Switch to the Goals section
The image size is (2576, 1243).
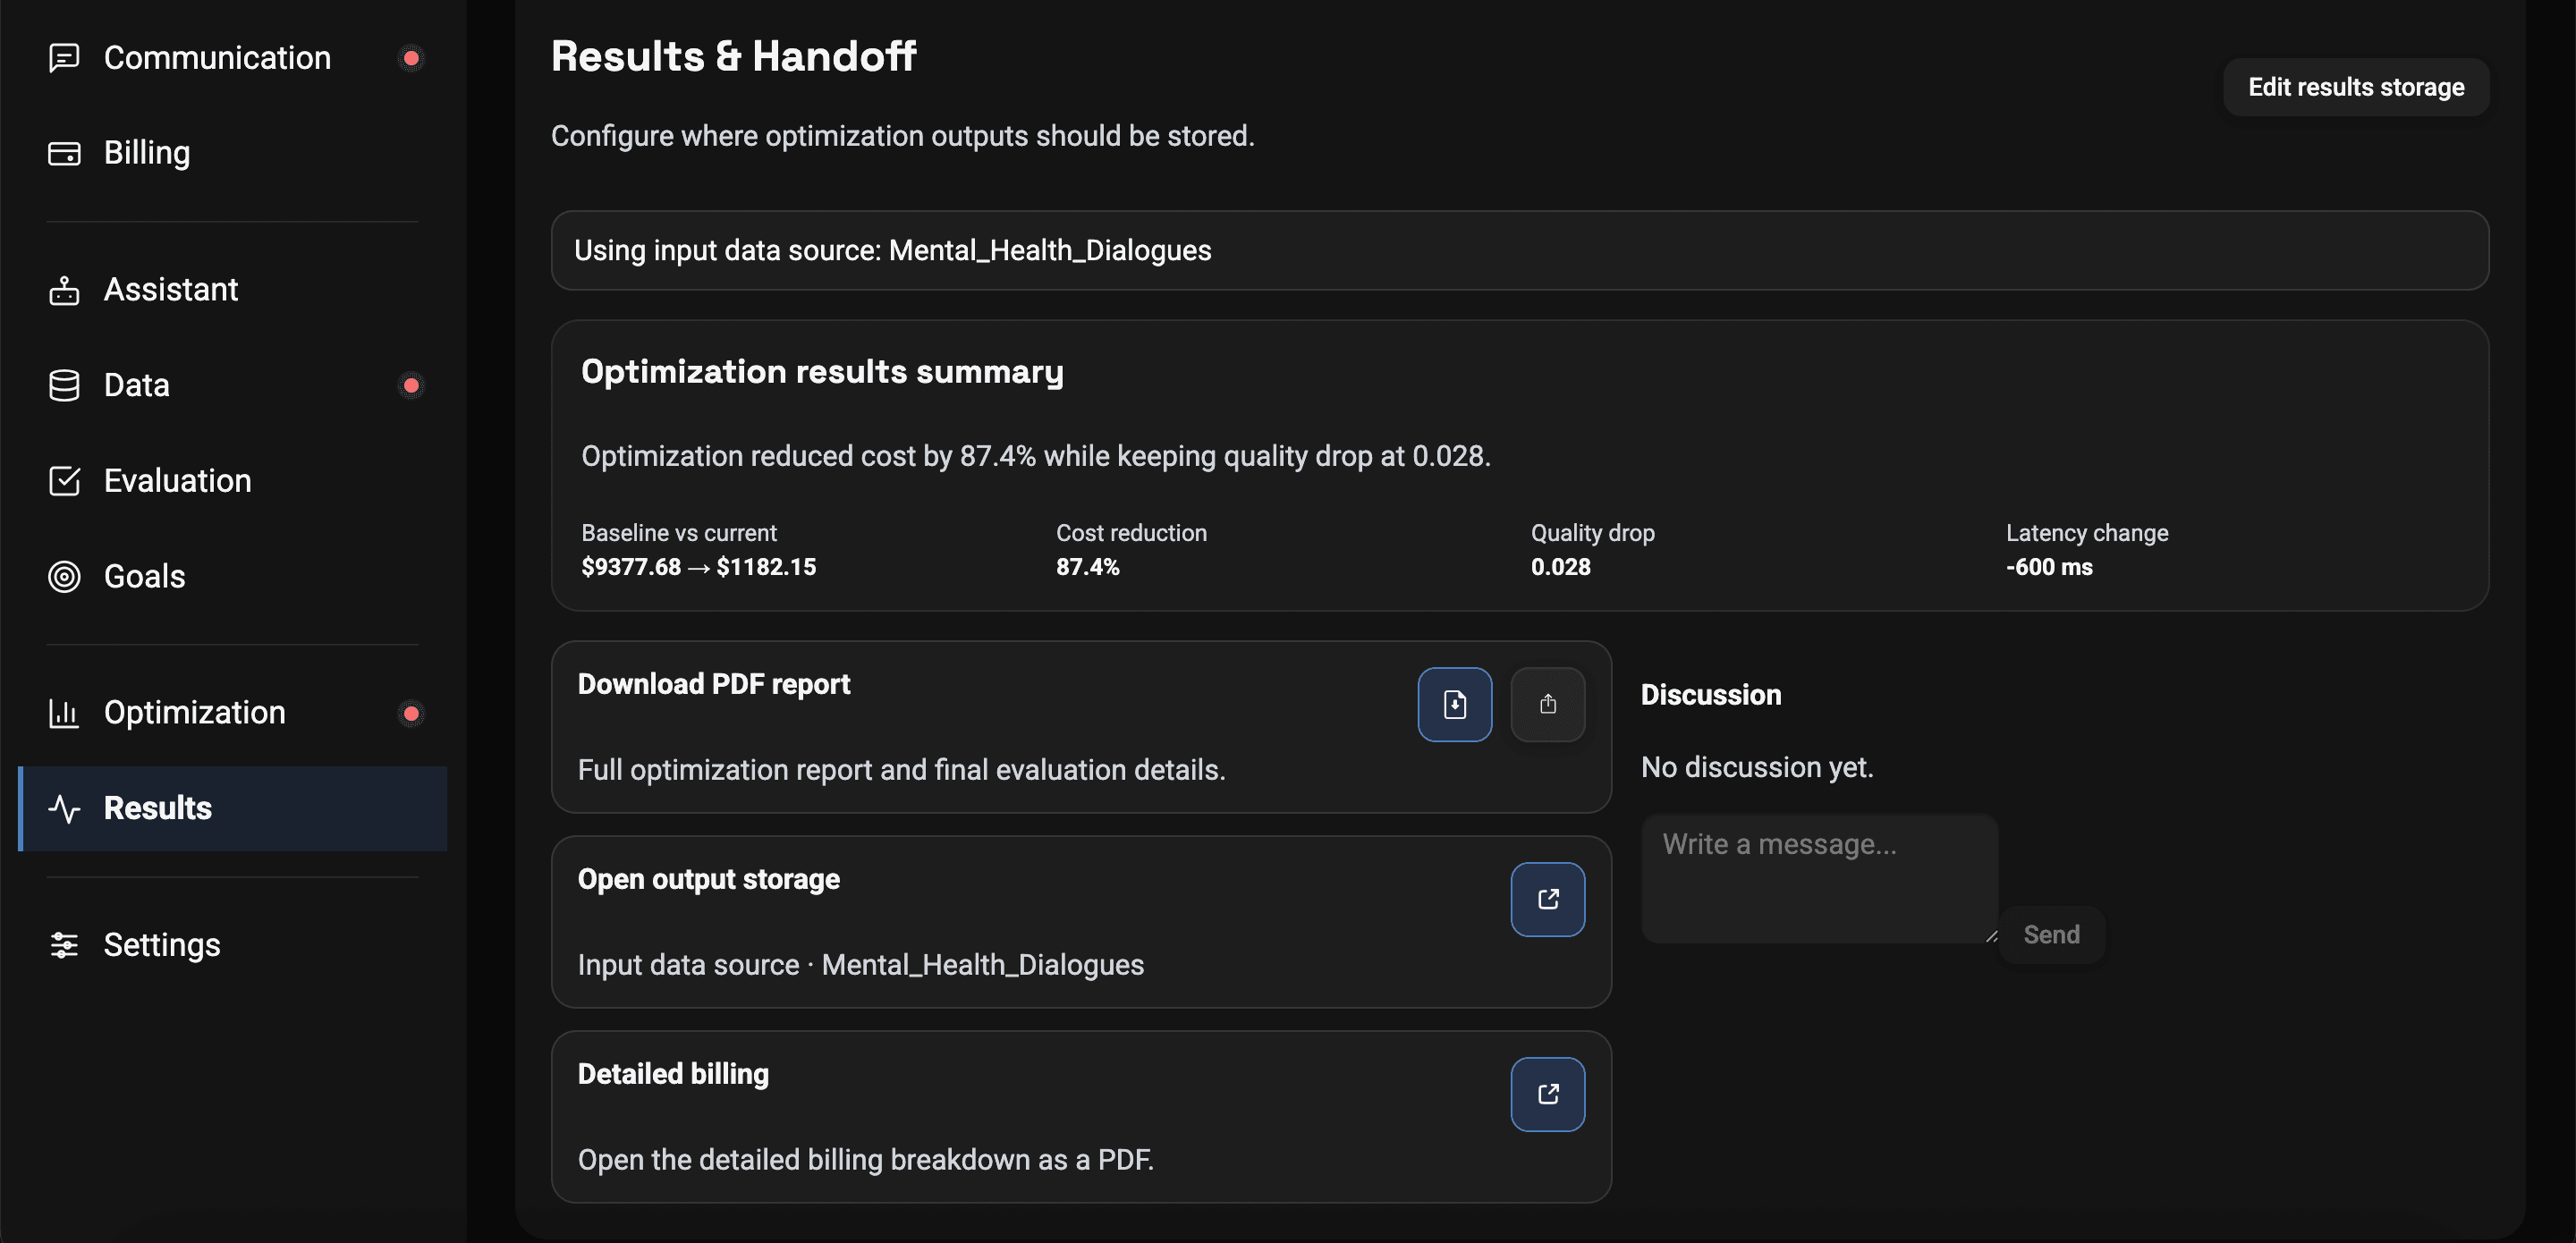[x=144, y=577]
